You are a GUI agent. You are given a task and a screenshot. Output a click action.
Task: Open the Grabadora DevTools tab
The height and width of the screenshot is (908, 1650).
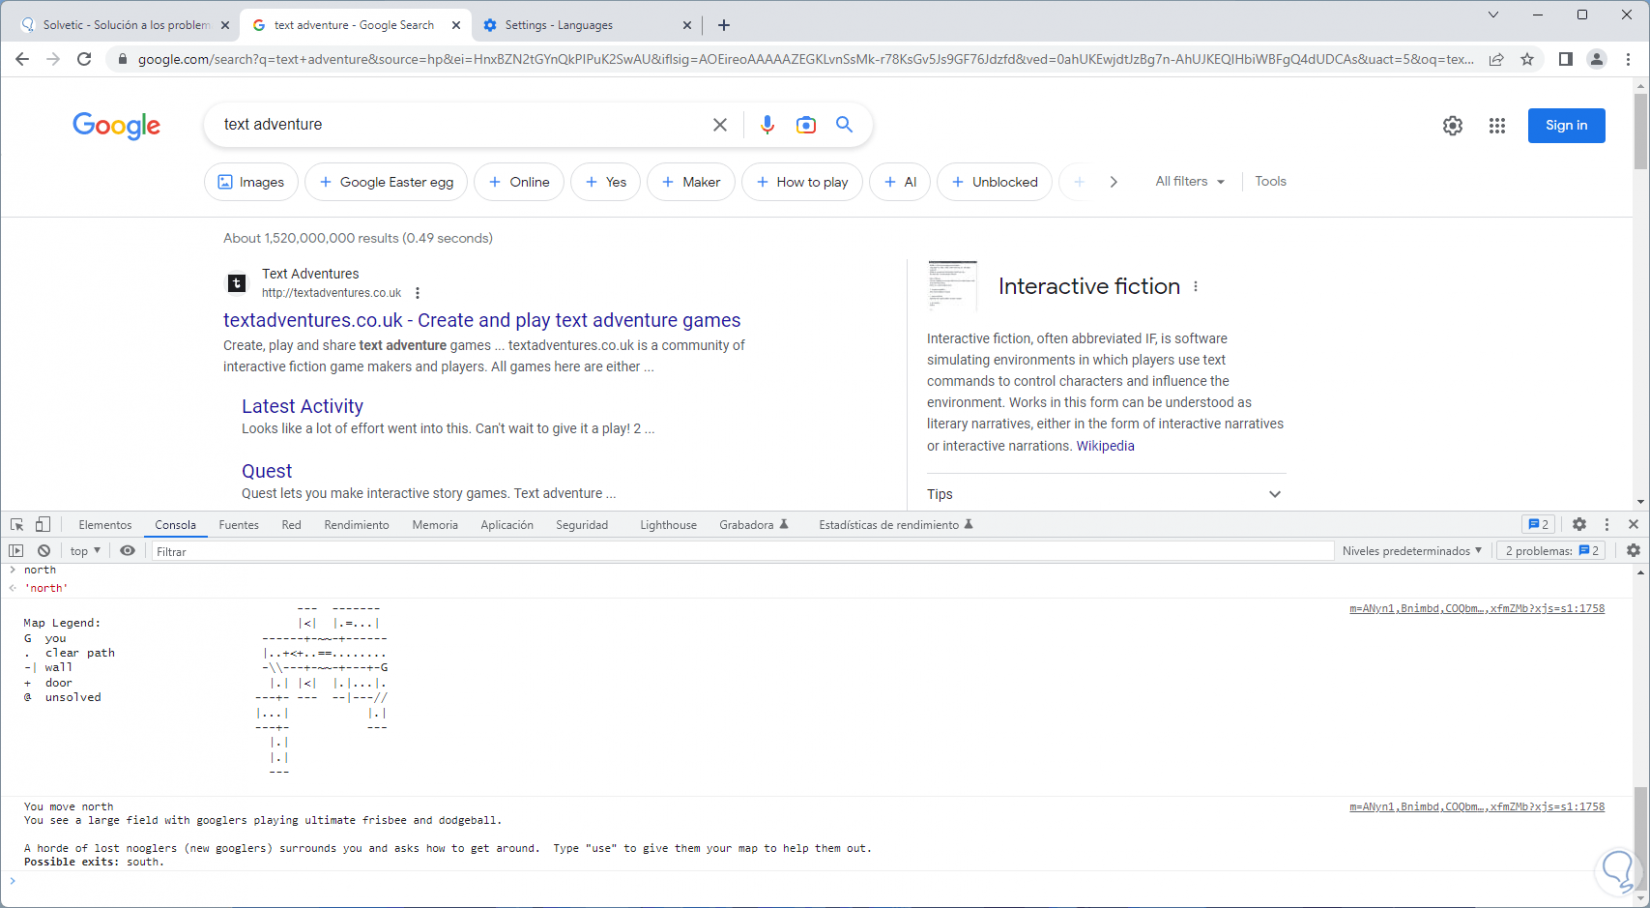tap(753, 525)
